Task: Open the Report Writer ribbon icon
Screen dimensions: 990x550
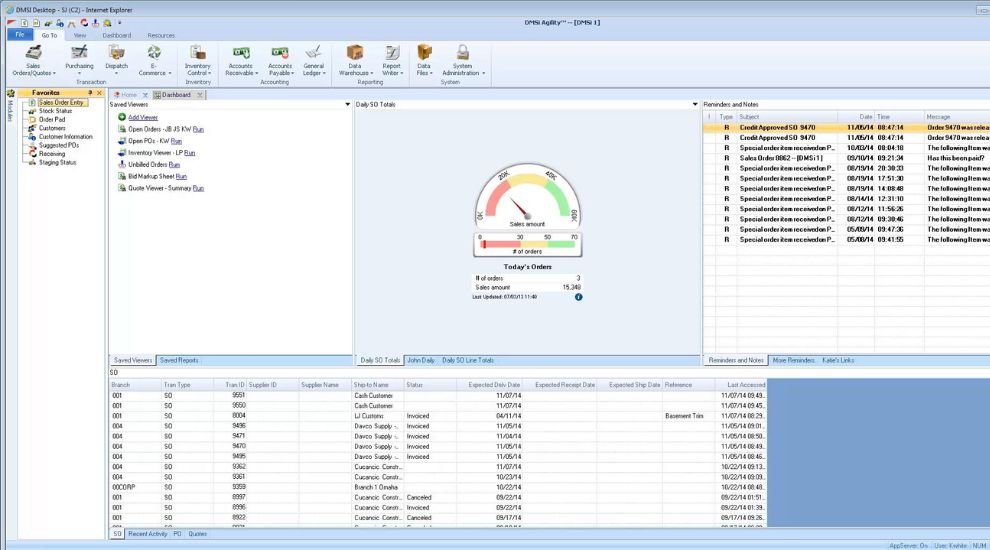Action: click(x=391, y=60)
